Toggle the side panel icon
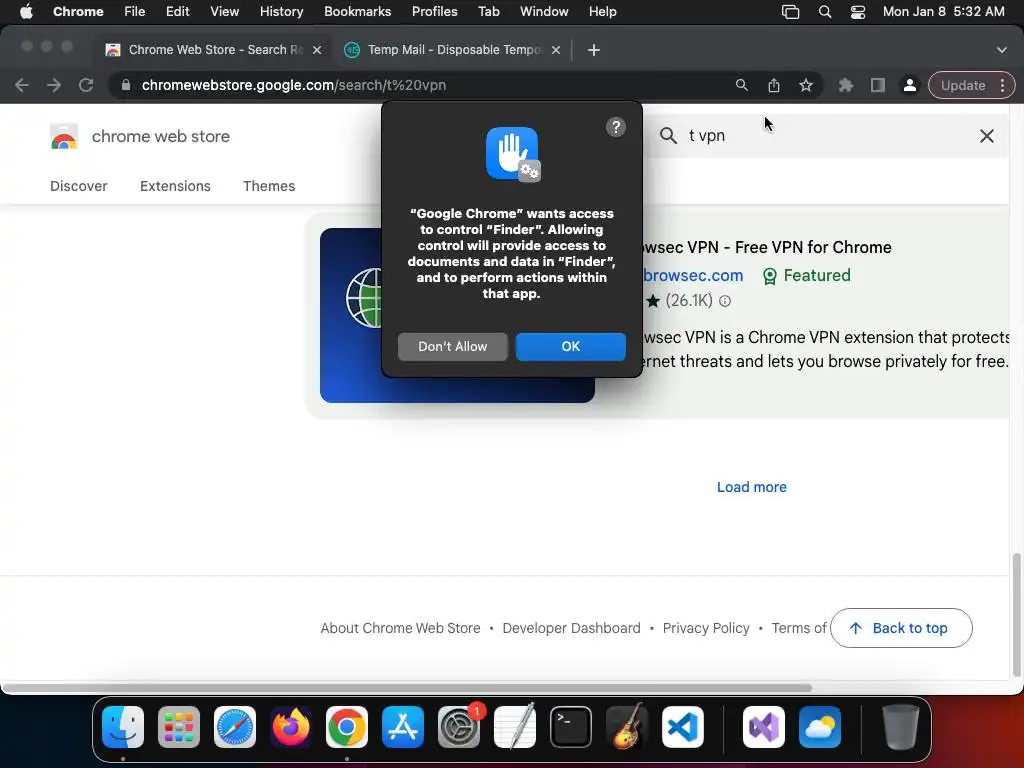Viewport: 1024px width, 768px height. click(878, 85)
